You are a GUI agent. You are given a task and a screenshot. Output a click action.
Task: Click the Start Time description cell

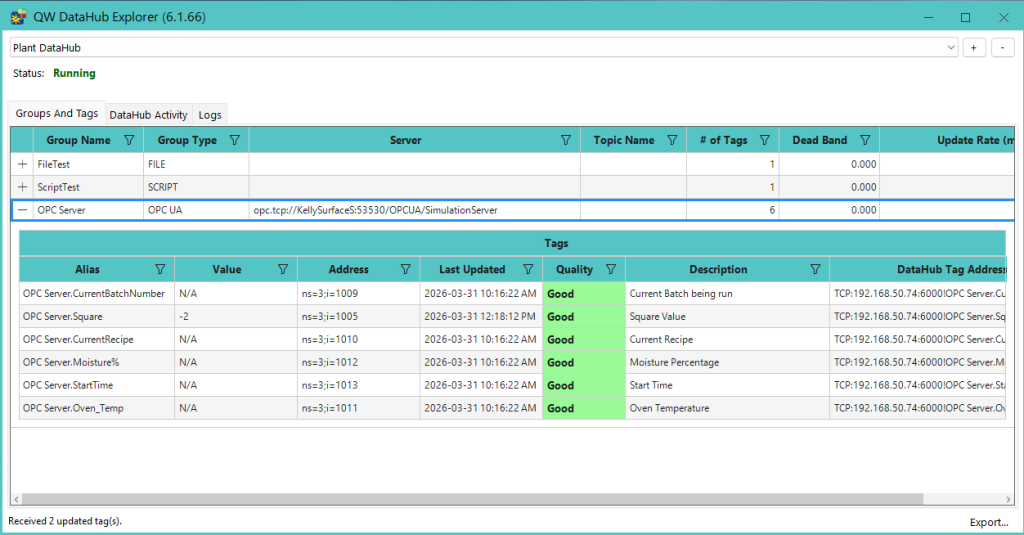728,385
